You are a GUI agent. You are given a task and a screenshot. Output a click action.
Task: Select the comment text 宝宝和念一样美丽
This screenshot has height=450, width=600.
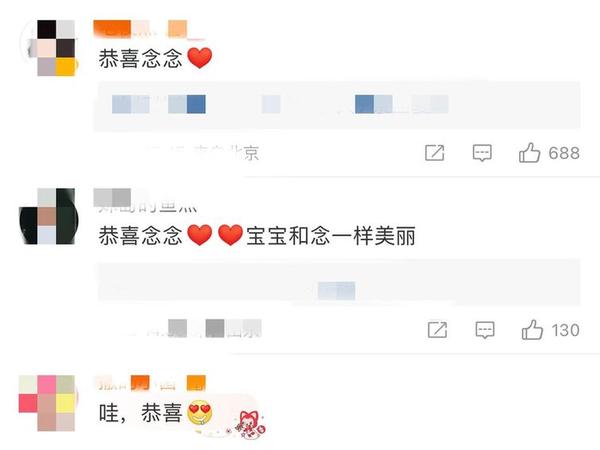pos(331,236)
